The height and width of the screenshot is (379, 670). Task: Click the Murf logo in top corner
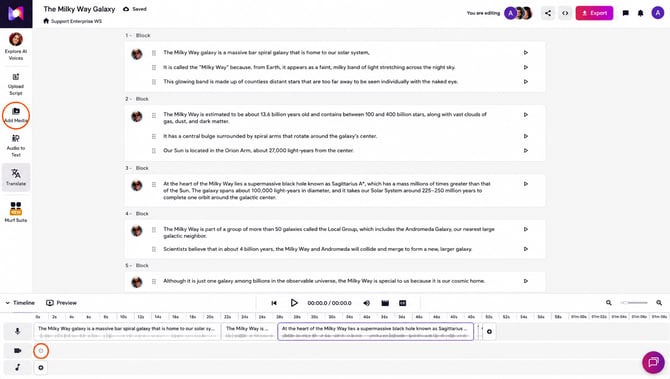coord(16,14)
